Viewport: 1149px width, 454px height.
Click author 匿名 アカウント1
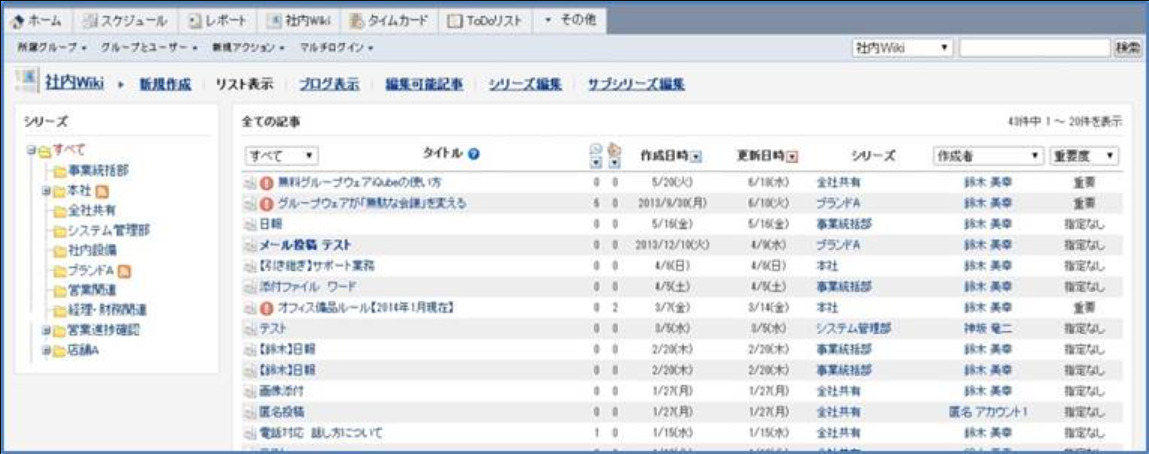point(988,412)
